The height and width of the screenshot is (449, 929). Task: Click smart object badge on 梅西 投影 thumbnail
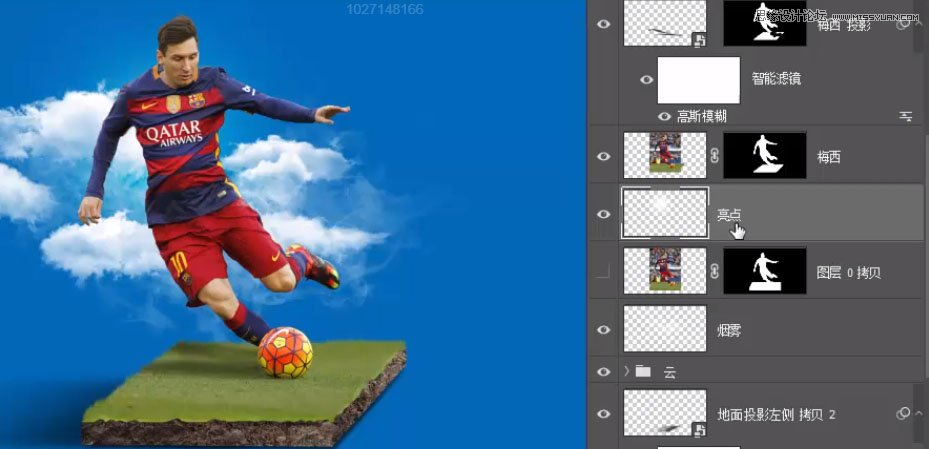click(x=700, y=40)
